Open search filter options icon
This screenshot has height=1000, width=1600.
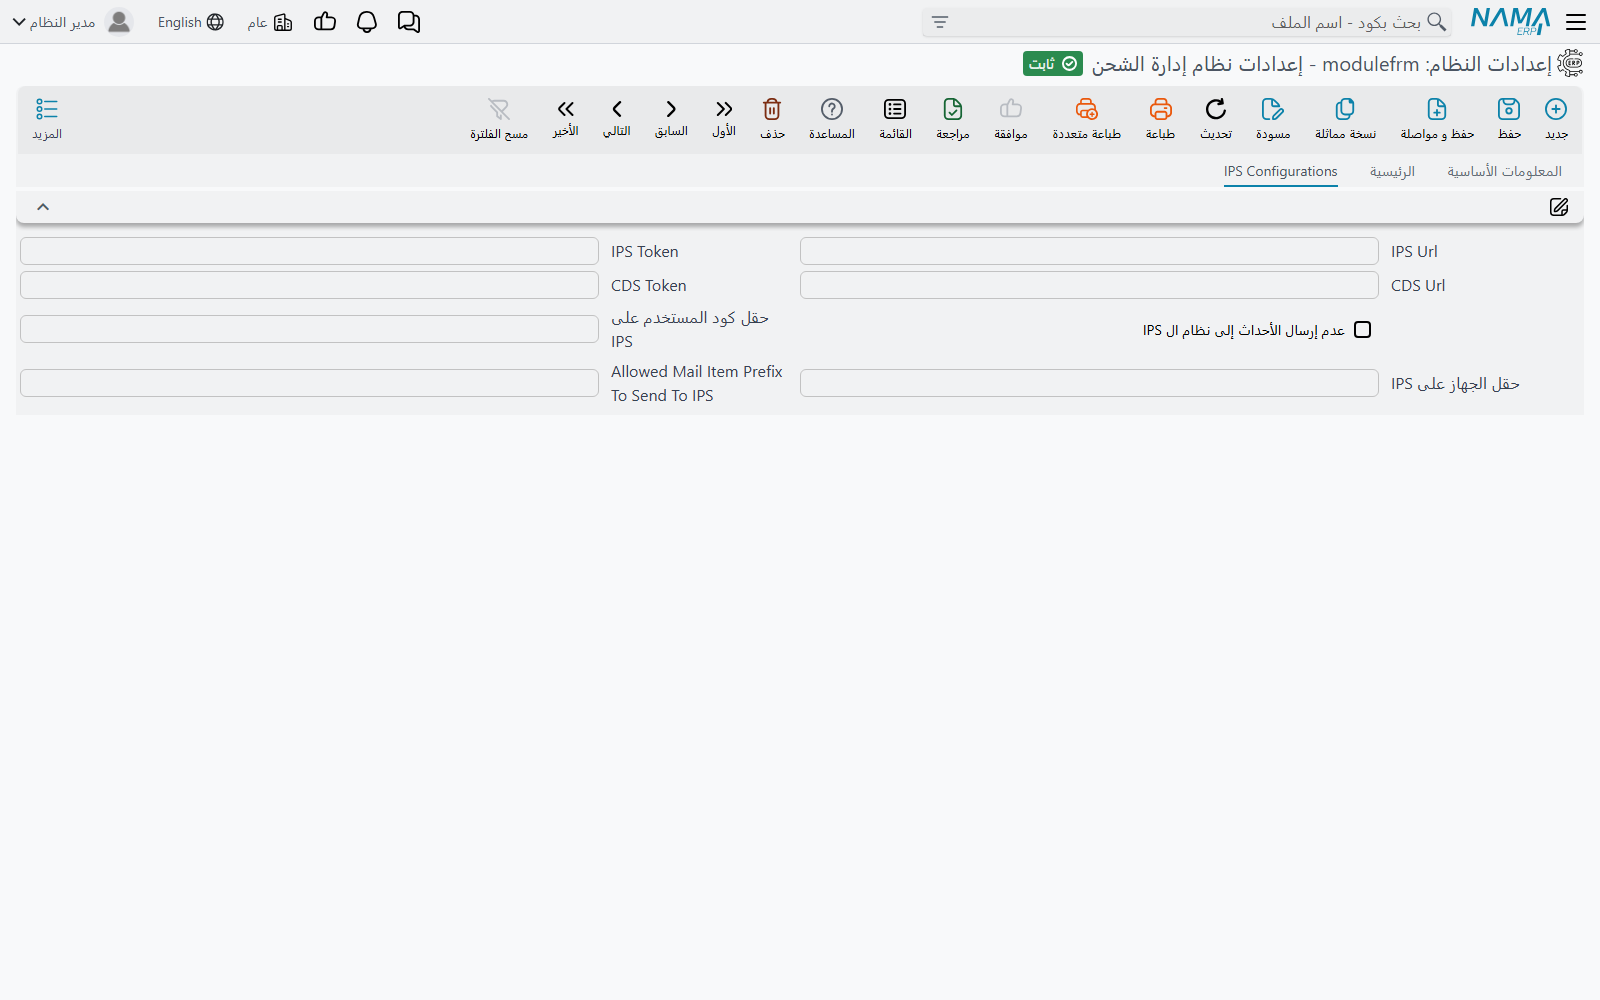click(x=940, y=22)
